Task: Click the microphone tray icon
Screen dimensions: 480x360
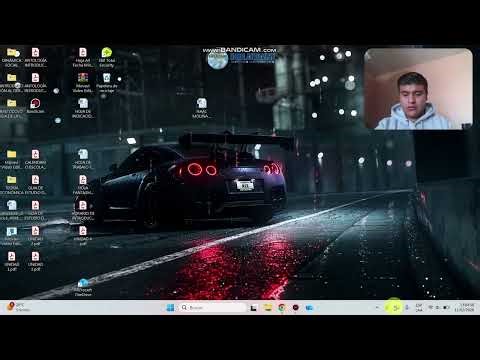Action: 407,307
